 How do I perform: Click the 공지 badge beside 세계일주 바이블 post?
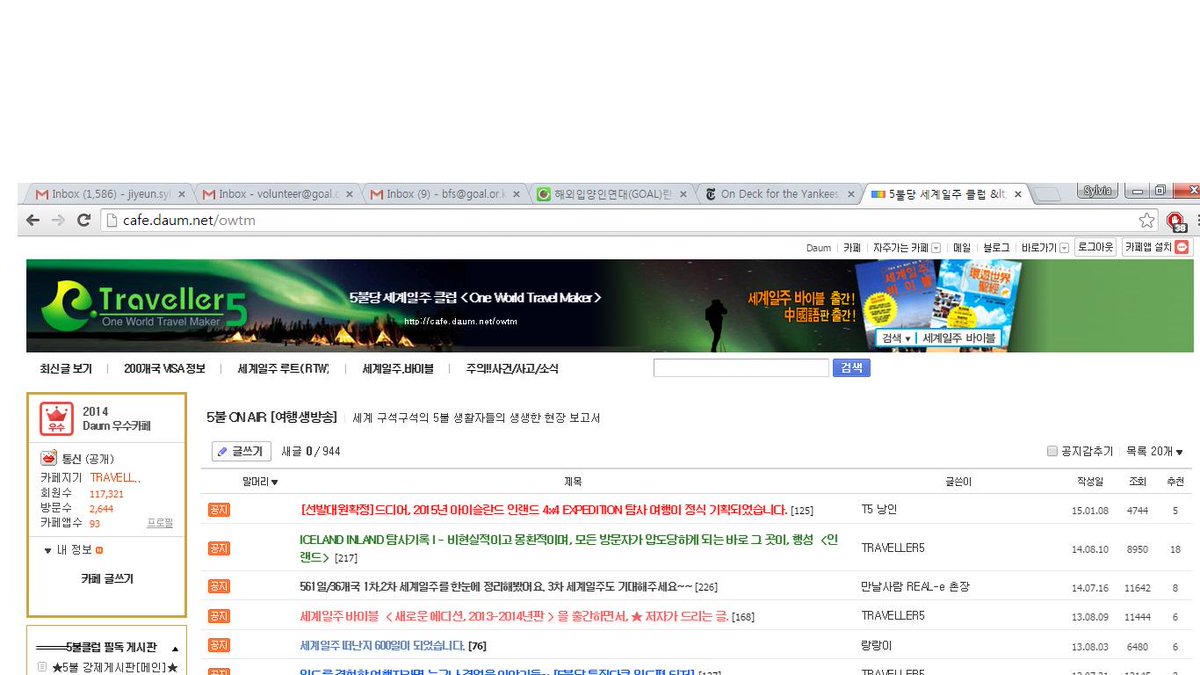tap(219, 616)
